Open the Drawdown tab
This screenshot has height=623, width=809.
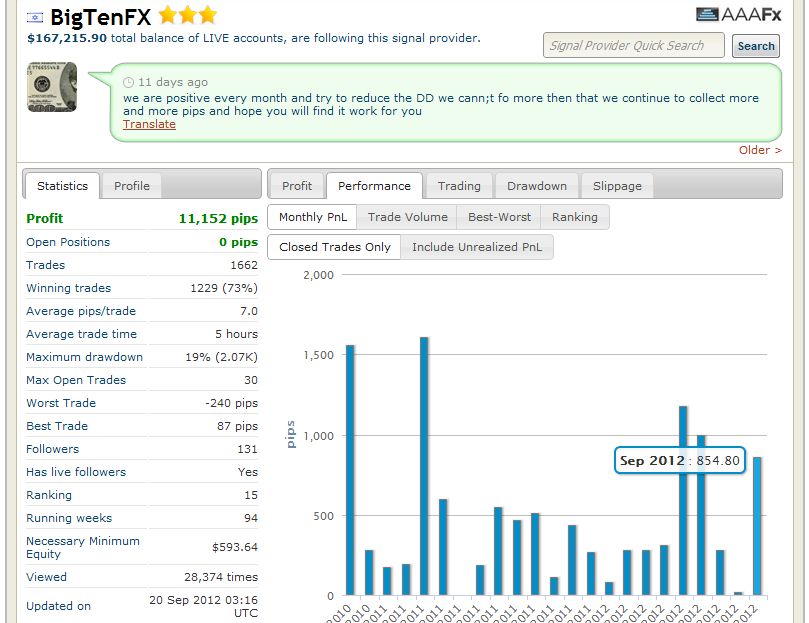pyautogui.click(x=537, y=186)
